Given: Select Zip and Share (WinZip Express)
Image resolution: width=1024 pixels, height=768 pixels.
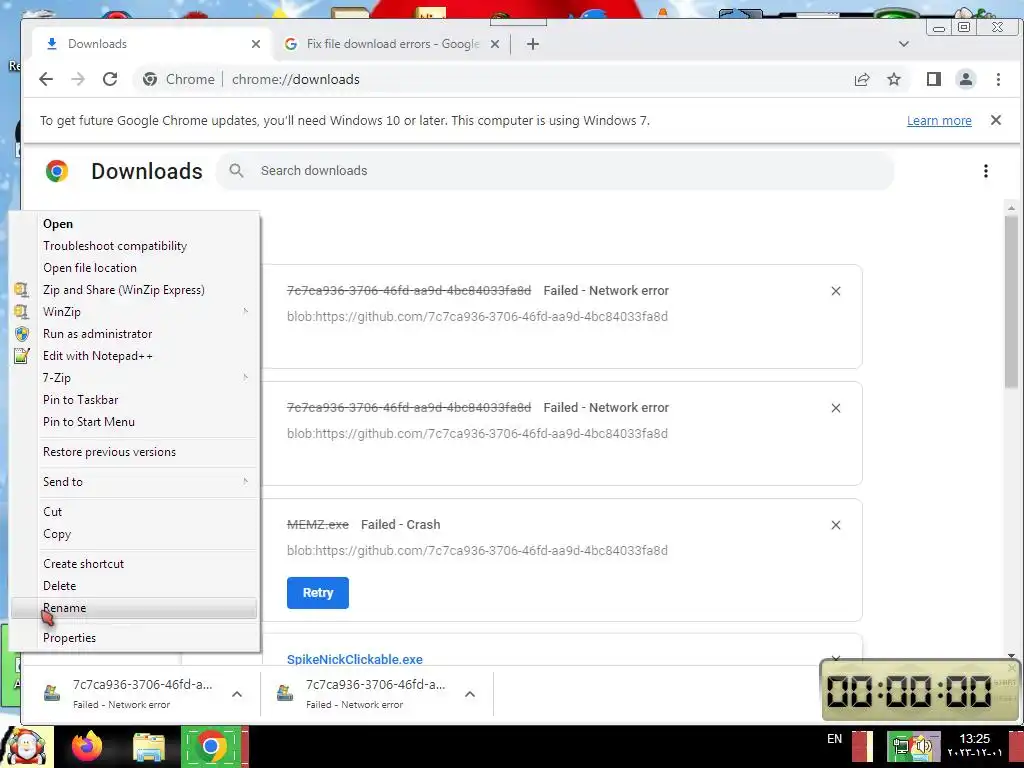Looking at the screenshot, I should pos(134,290).
